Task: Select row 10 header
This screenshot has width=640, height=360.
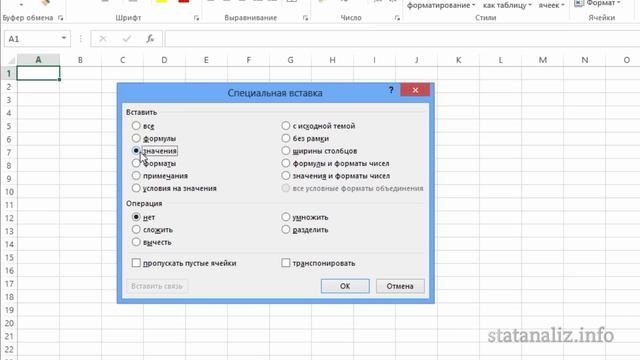Action: tap(9, 192)
